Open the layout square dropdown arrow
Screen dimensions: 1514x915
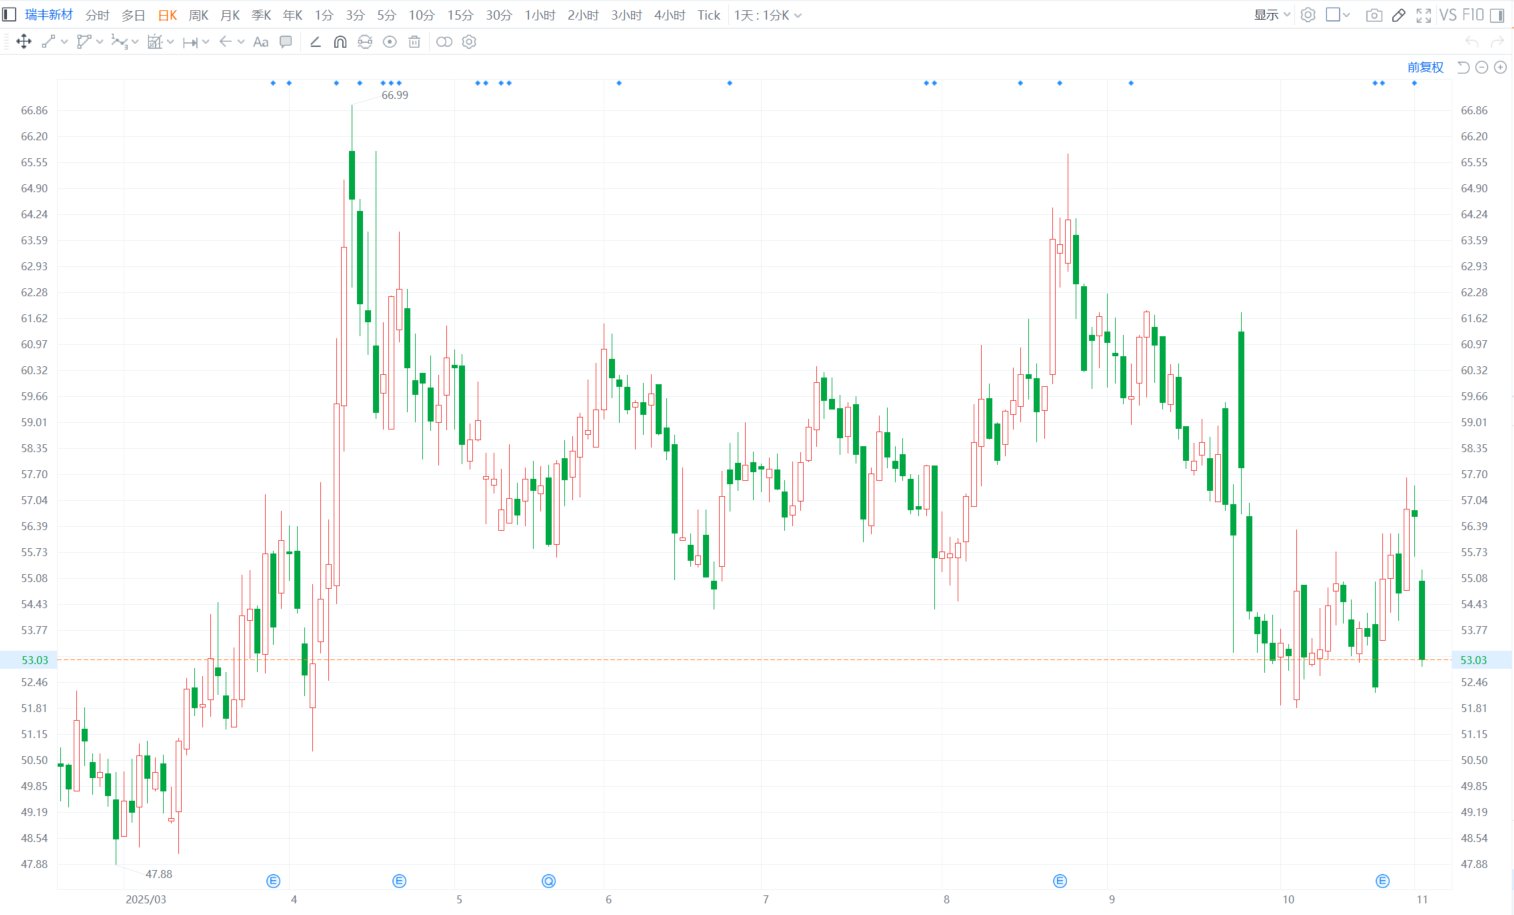1346,15
